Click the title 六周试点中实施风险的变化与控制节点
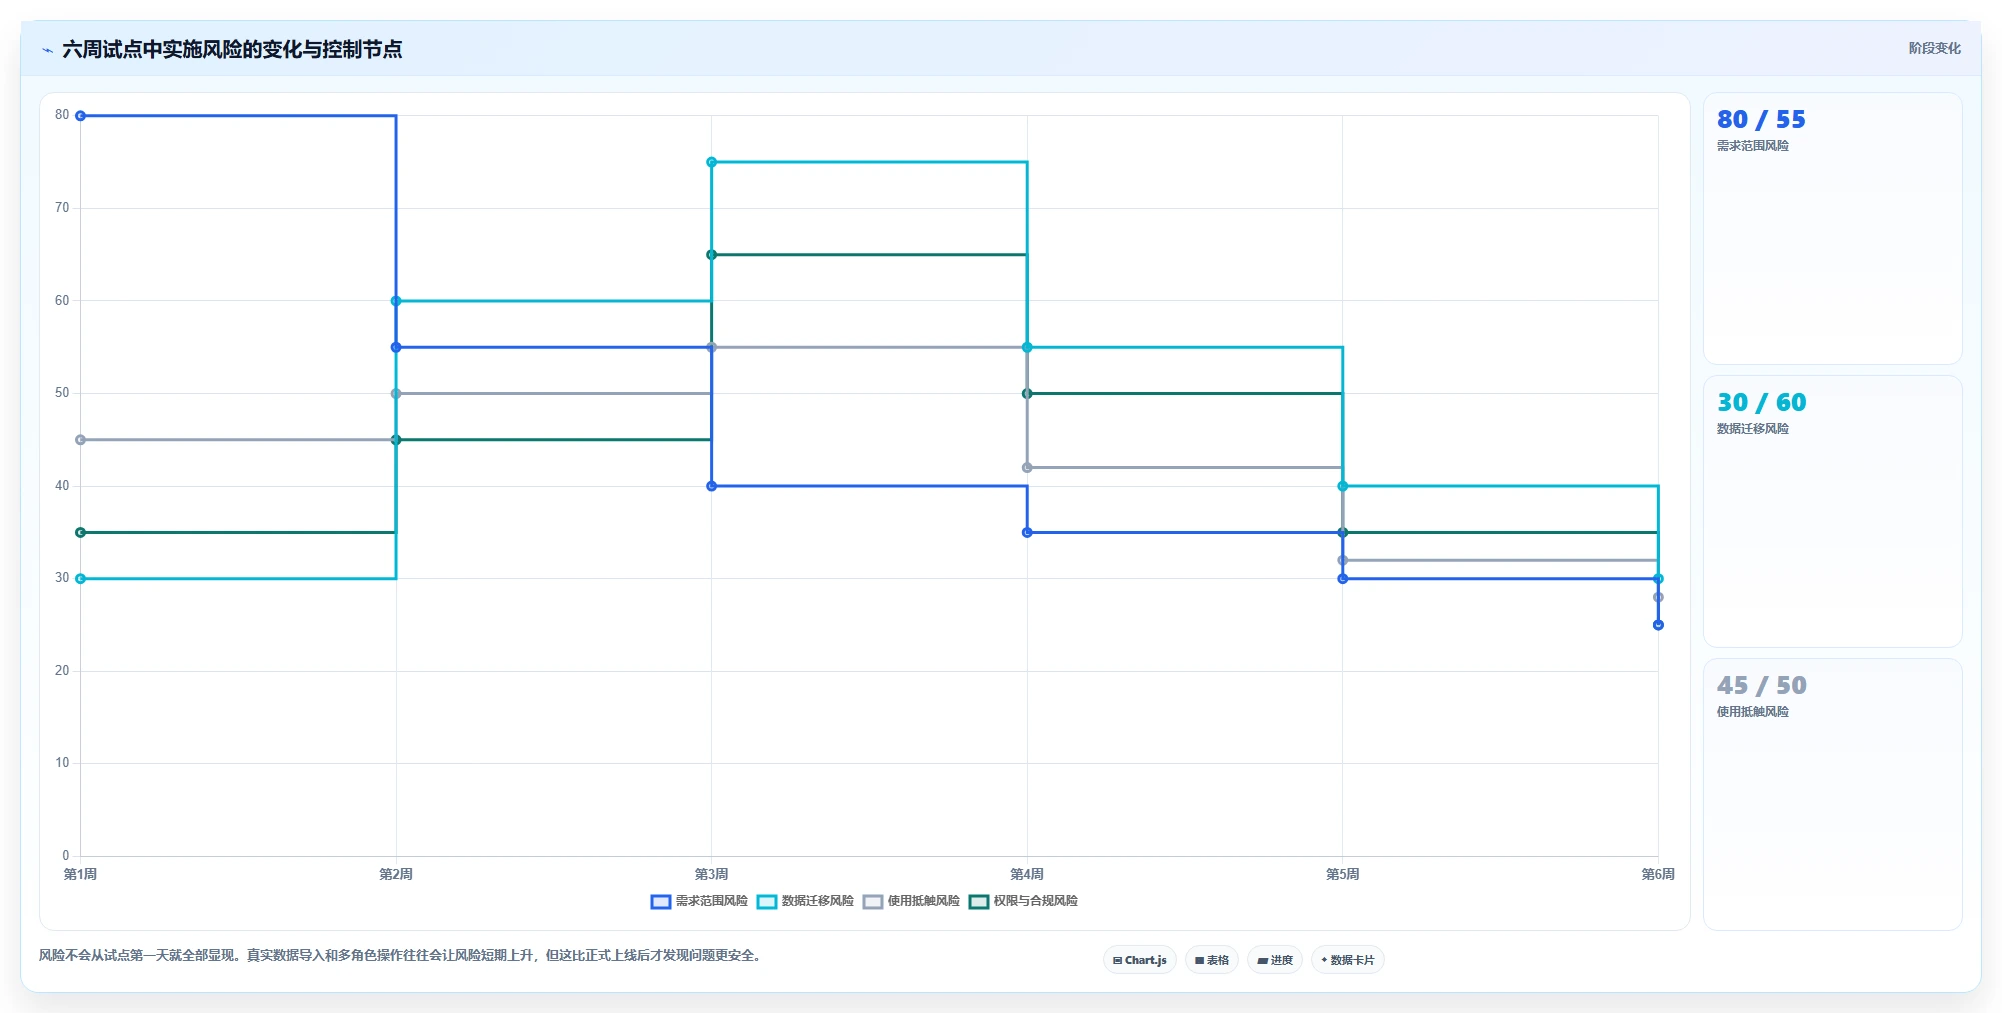 (232, 50)
